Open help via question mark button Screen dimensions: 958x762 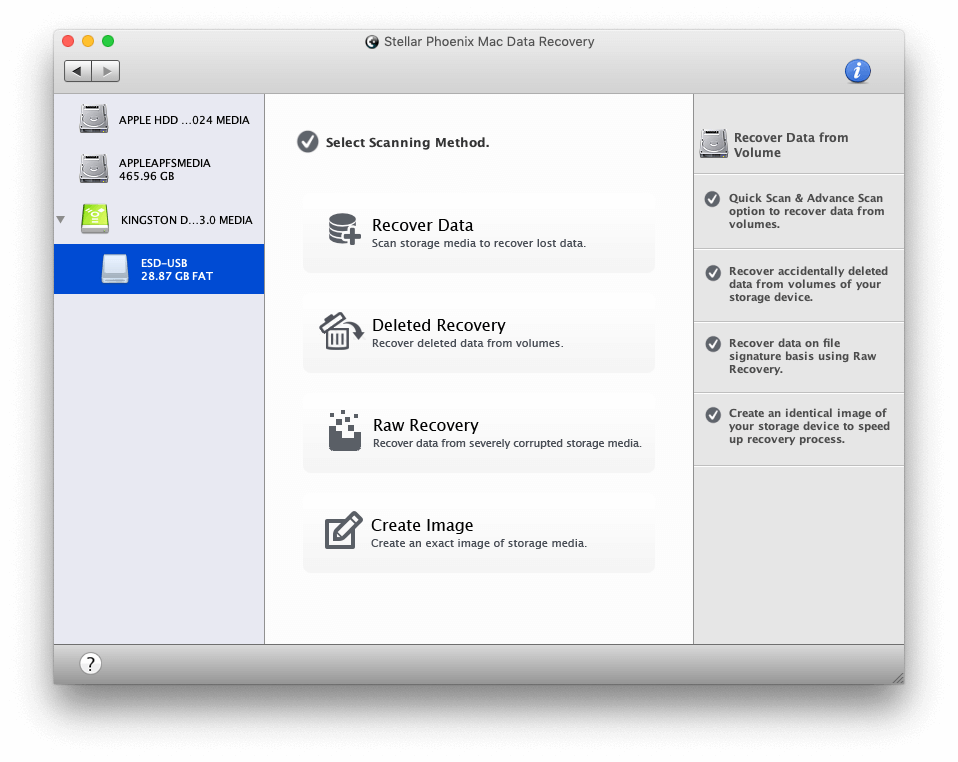[90, 664]
